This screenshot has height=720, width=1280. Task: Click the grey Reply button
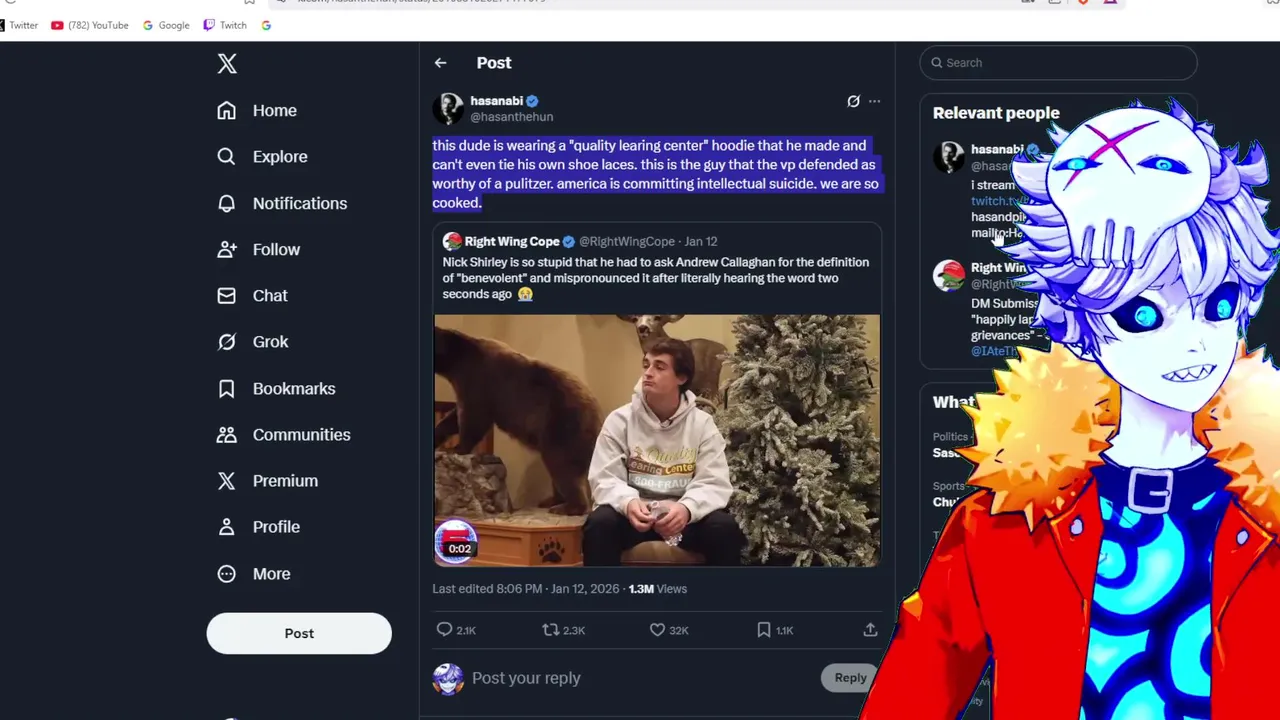tap(850, 678)
